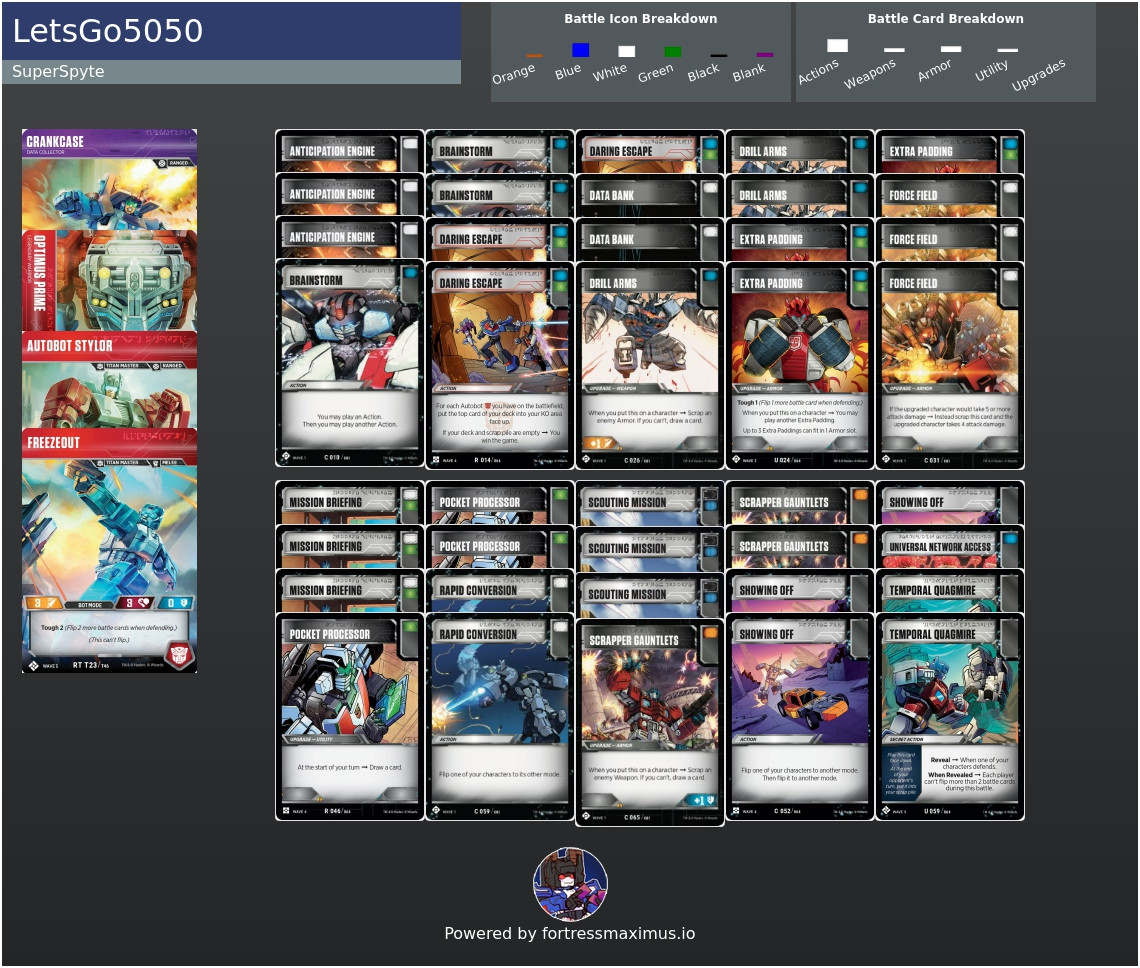Click Temporal Quagmire's Reveal rules text
The height and width of the screenshot is (968, 1140).
(x=969, y=774)
